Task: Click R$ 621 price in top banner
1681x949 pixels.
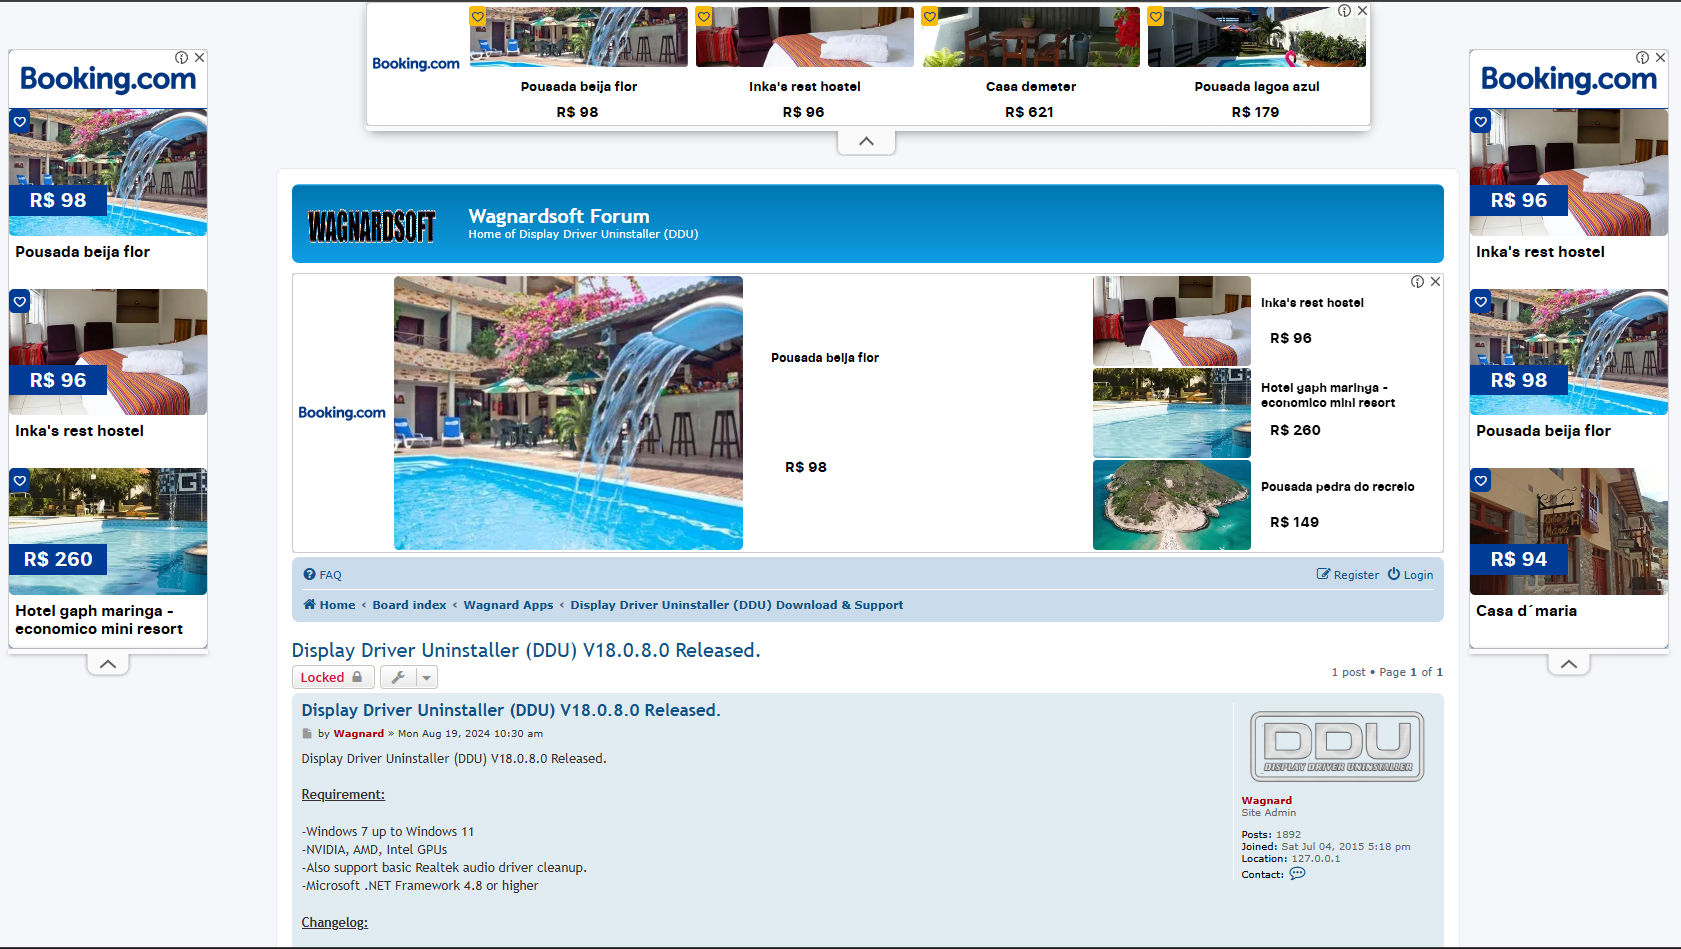Action: 1029,112
